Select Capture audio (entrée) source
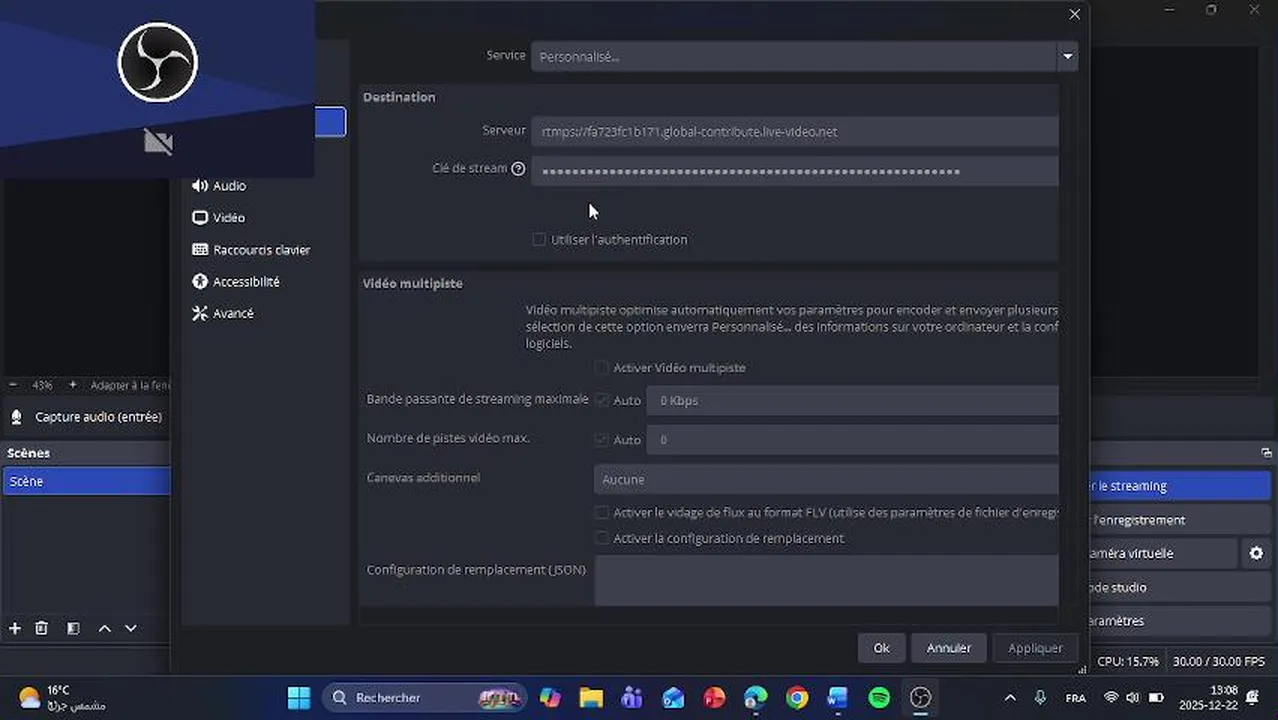Viewport: 1278px width, 720px height. (98, 417)
